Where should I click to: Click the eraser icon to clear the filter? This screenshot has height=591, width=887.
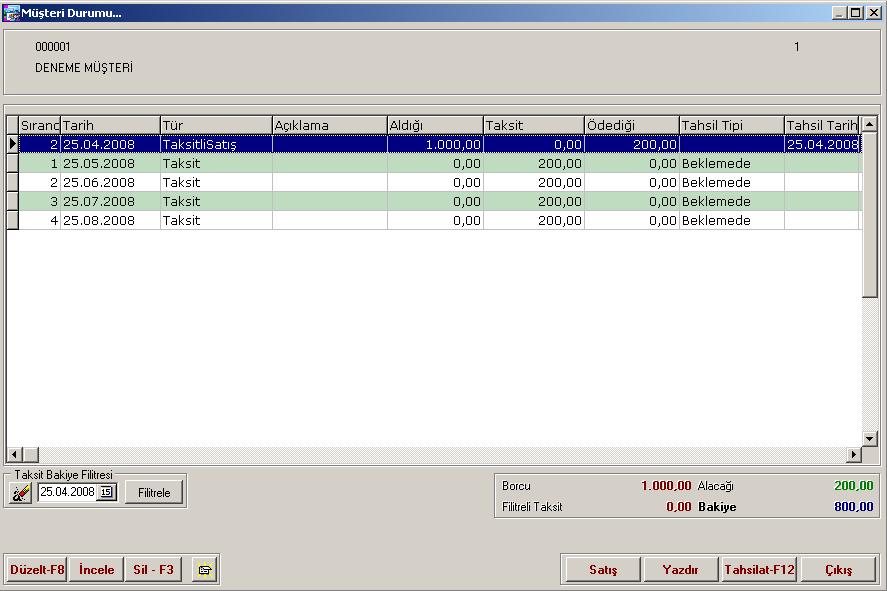[x=21, y=492]
